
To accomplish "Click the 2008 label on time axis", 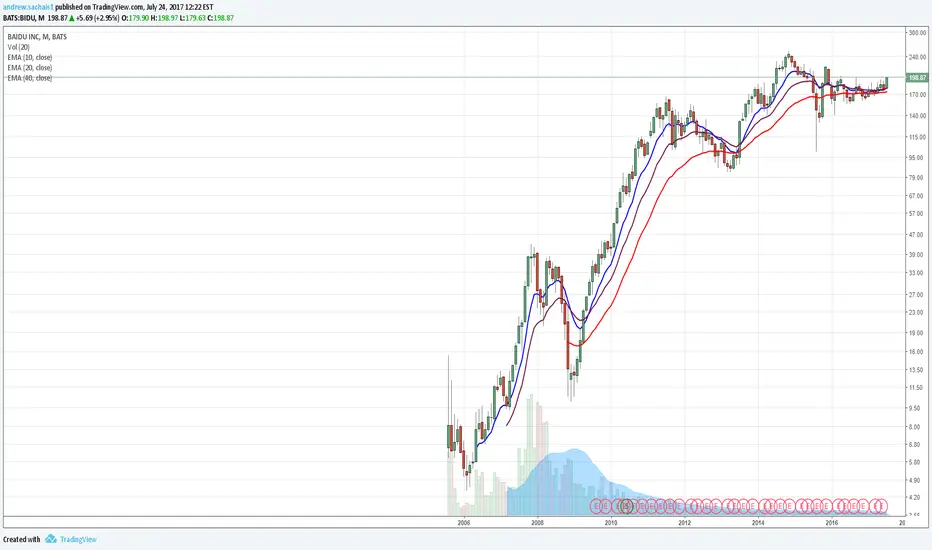I will (537, 523).
